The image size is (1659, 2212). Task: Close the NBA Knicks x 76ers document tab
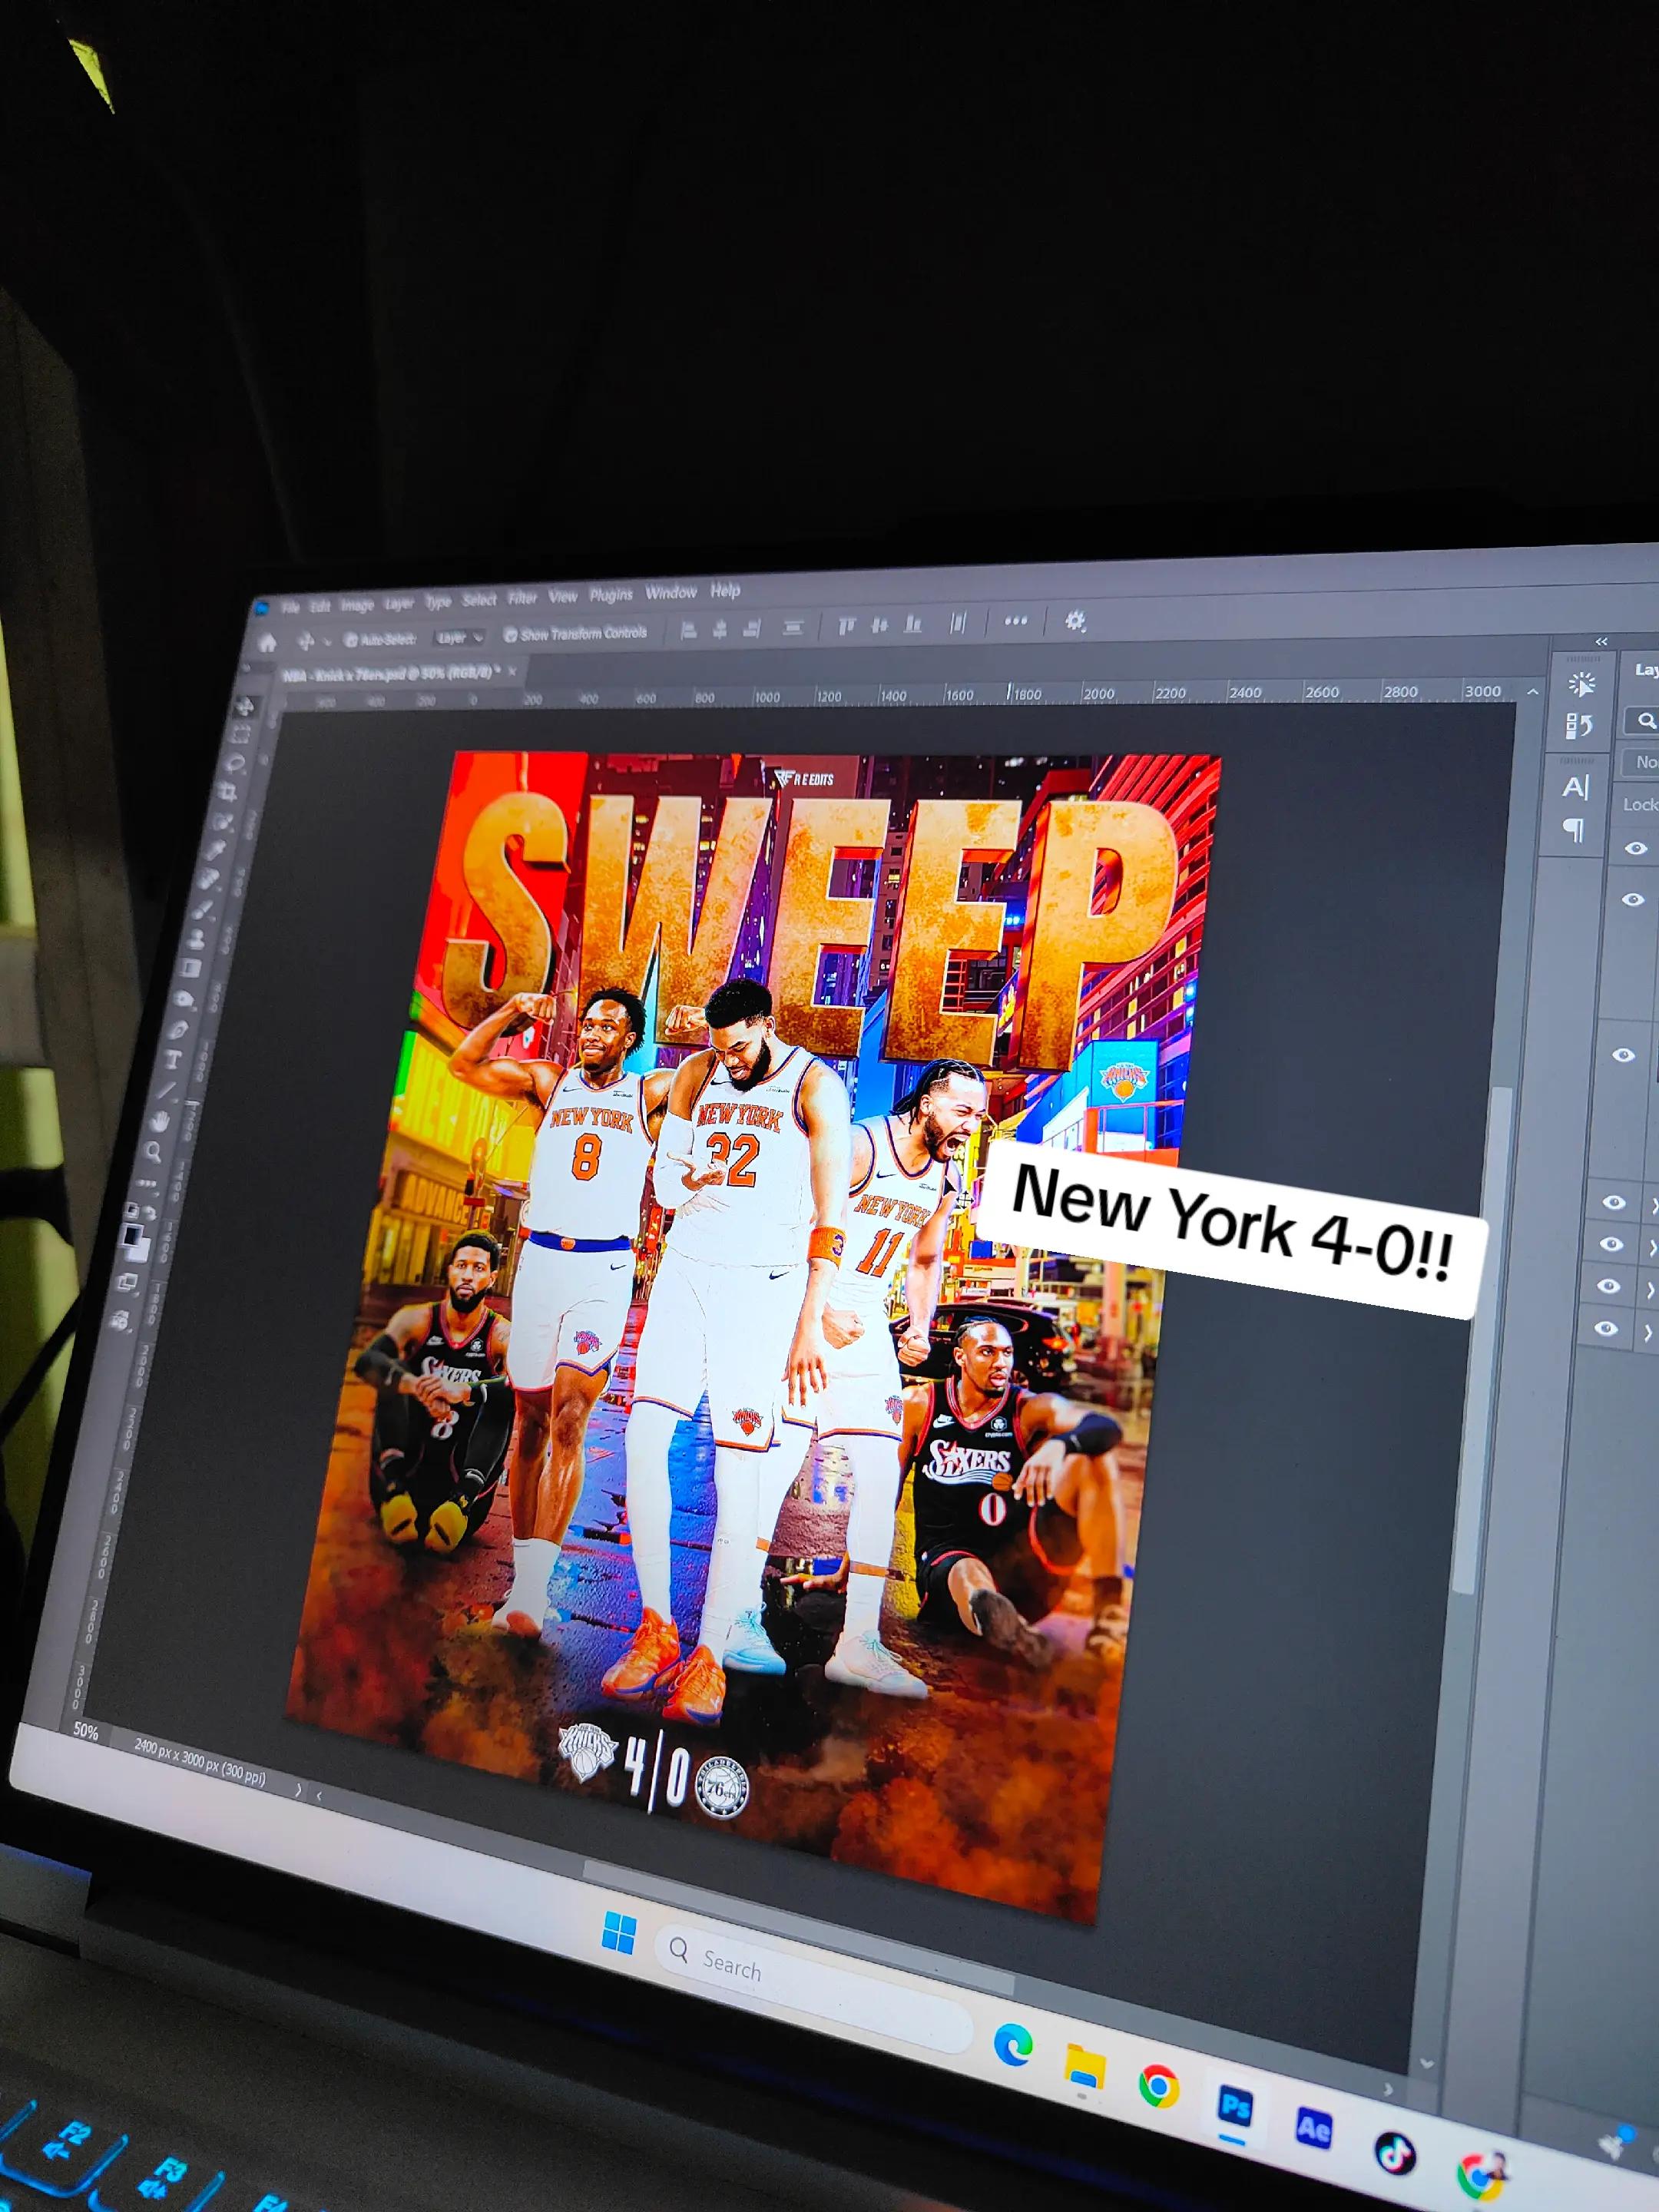click(x=512, y=672)
